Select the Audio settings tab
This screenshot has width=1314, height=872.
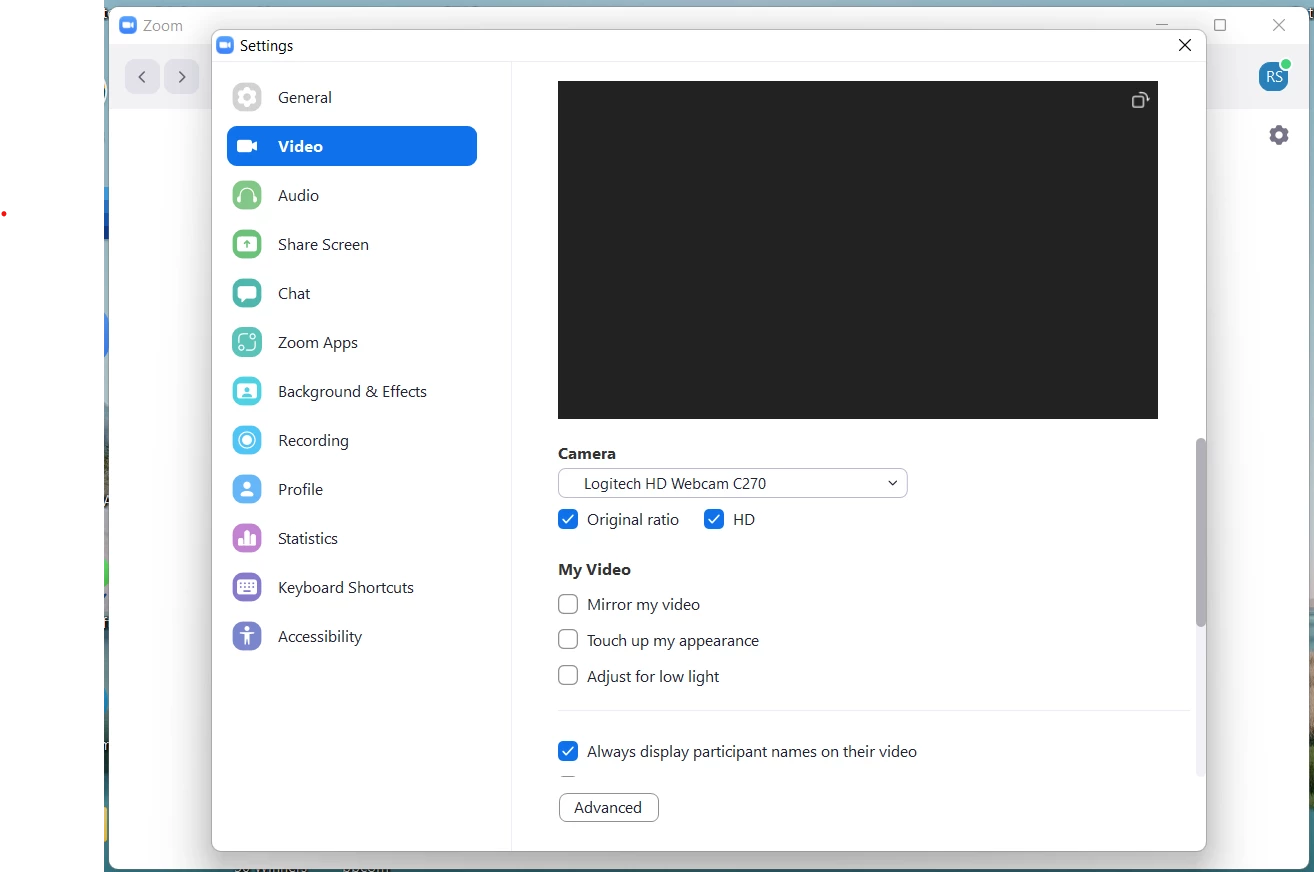click(352, 195)
